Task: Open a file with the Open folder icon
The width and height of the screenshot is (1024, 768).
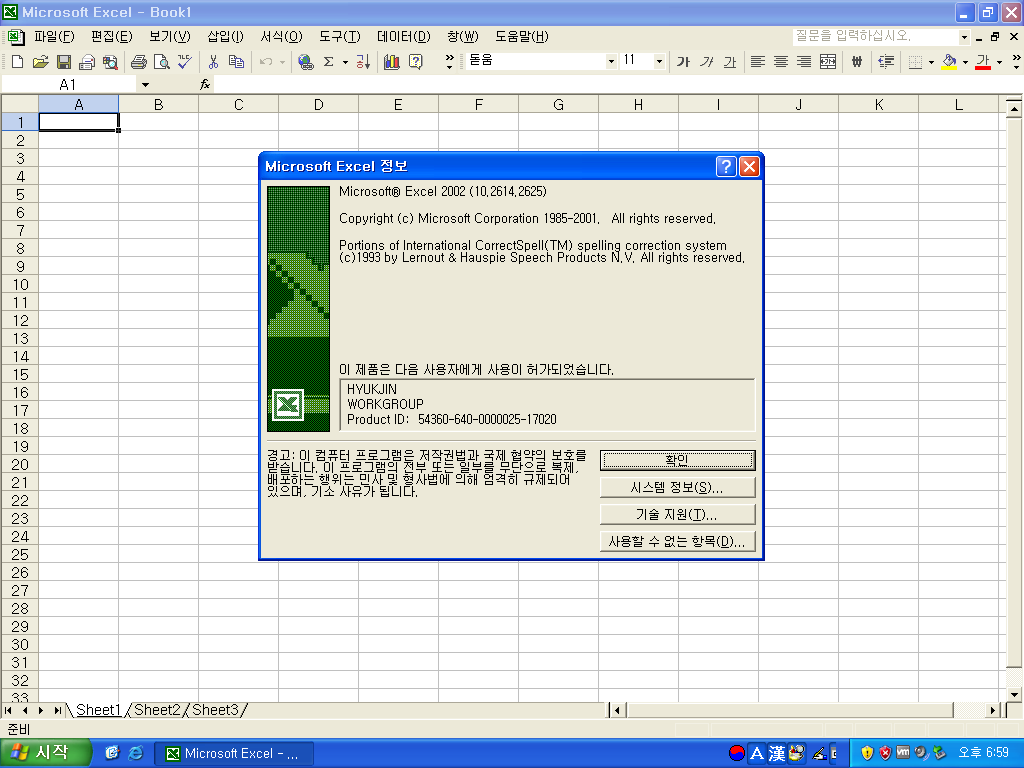Action: [x=40, y=62]
